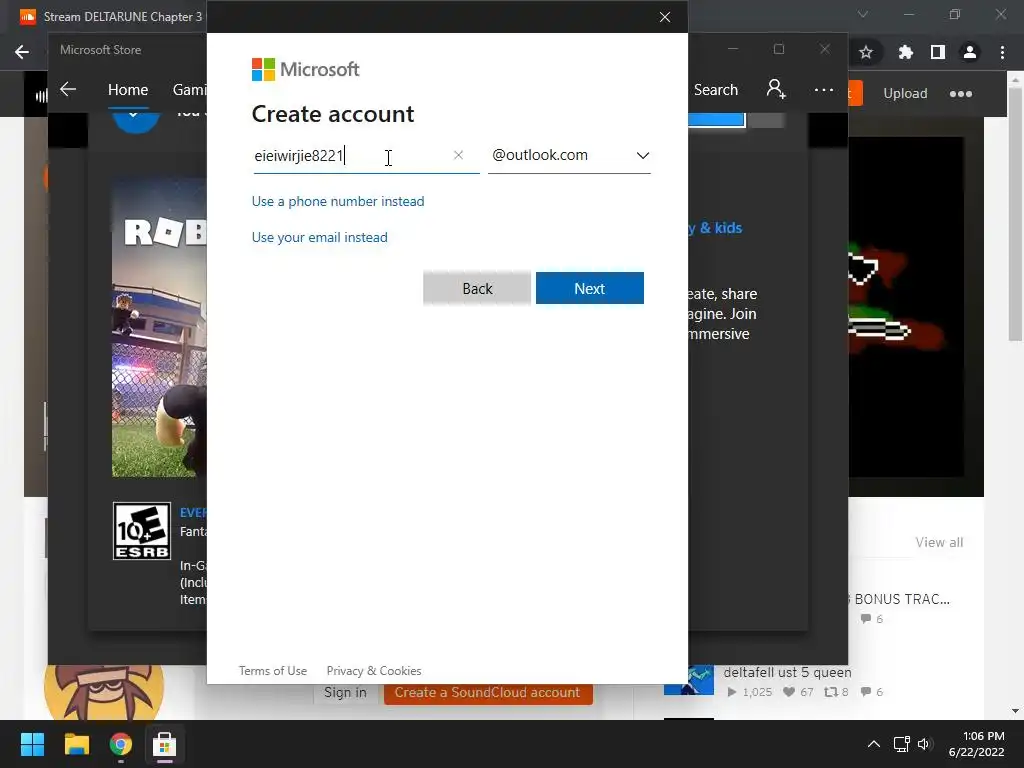This screenshot has width=1024, height=768.
Task: Click the deltafell queen track thumbnail
Action: (x=689, y=680)
